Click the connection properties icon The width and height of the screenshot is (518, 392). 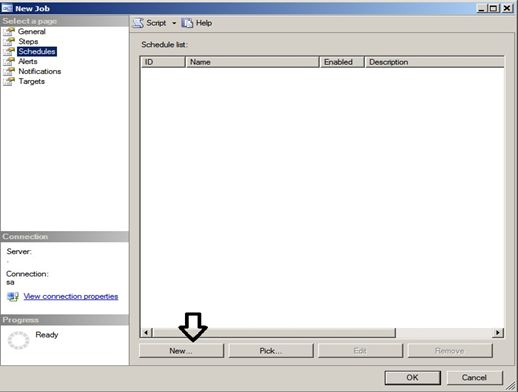tap(13, 296)
